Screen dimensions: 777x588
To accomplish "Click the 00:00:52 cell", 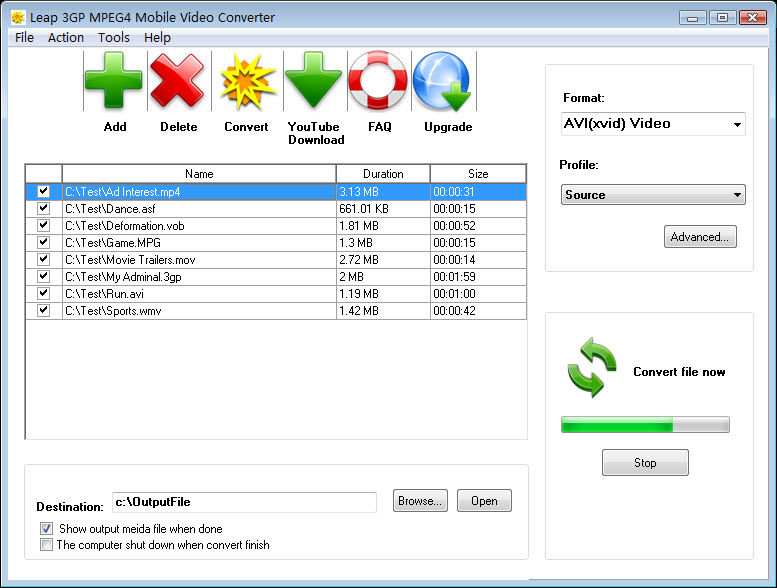I will pos(478,226).
